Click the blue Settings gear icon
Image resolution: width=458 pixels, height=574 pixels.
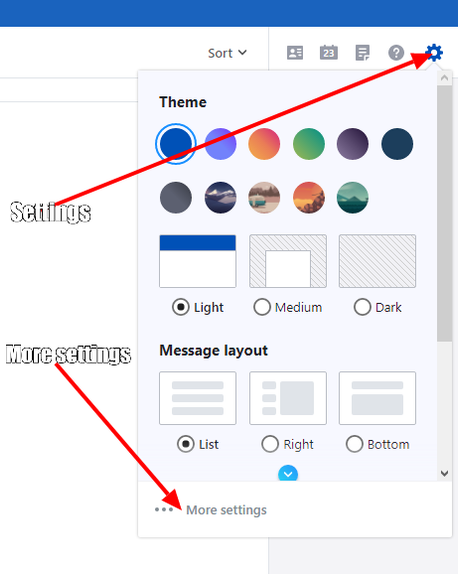[x=434, y=53]
